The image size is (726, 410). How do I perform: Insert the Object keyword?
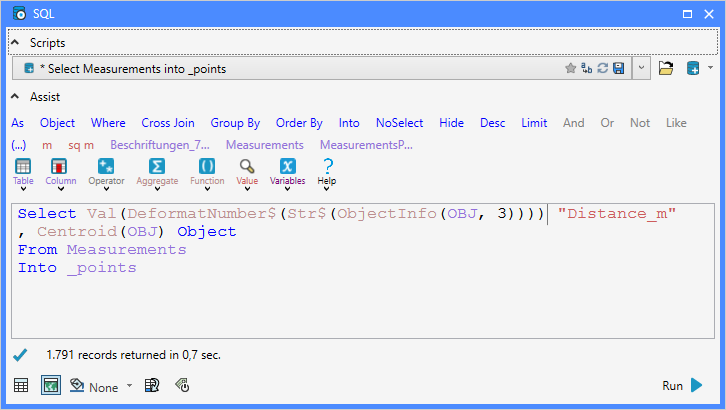pos(57,123)
